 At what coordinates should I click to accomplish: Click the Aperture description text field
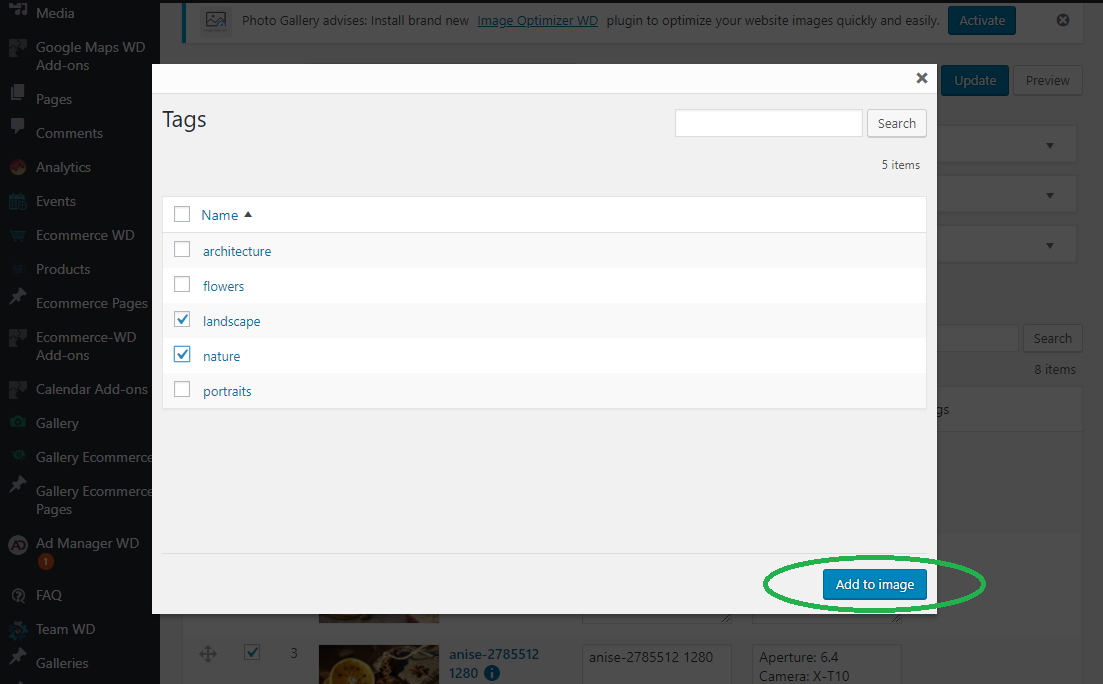pos(827,664)
